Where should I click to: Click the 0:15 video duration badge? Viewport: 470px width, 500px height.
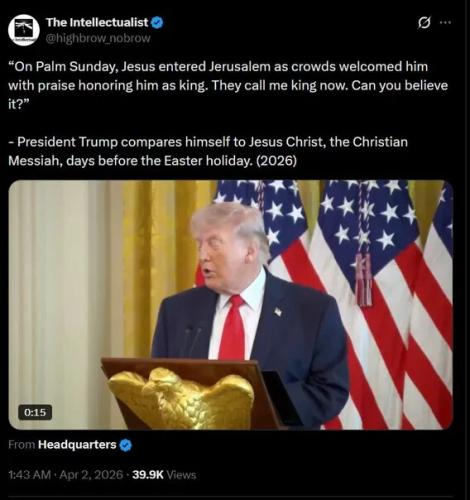pyautogui.click(x=35, y=412)
